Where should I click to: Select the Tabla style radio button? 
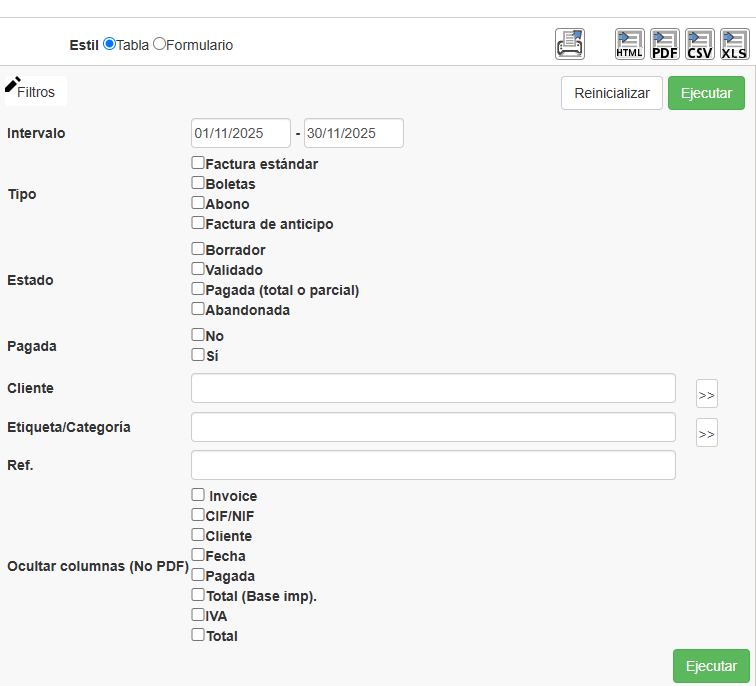(109, 44)
